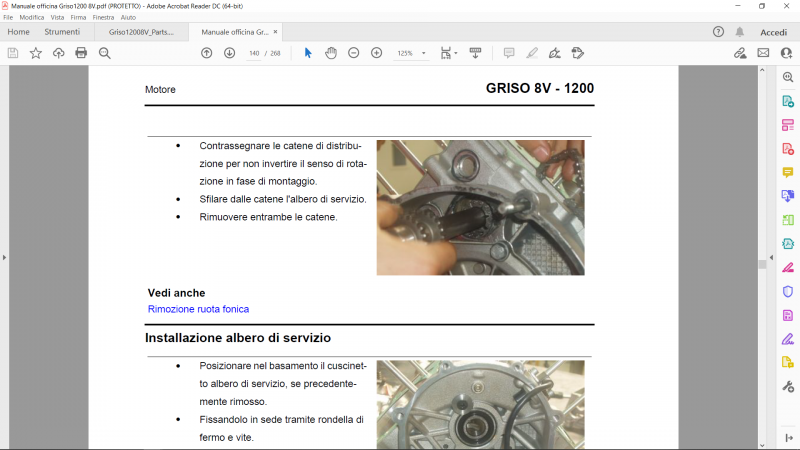Close the Manuale officina tab
The height and width of the screenshot is (450, 800).
(276, 32)
